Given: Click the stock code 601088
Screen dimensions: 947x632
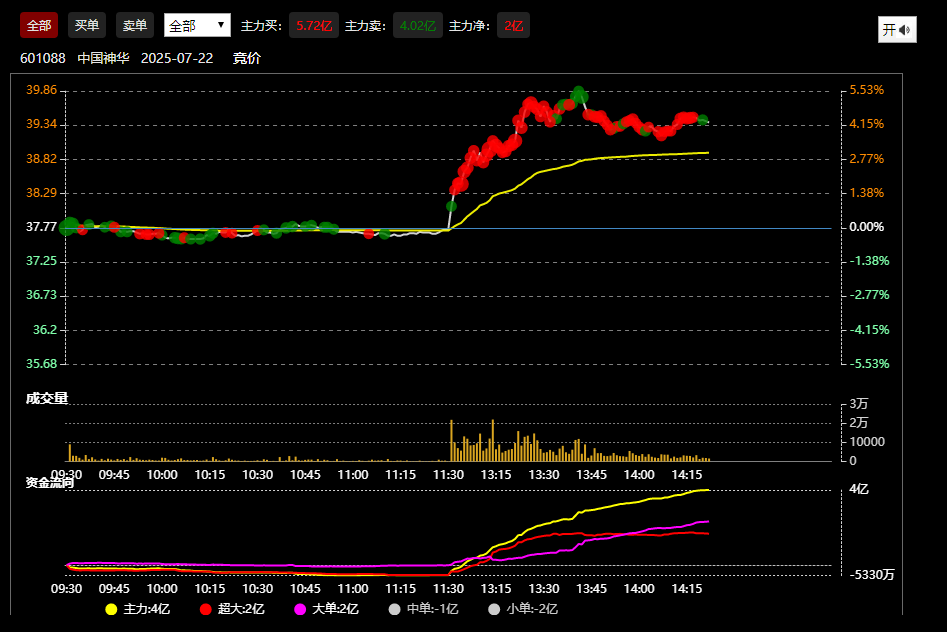Looking at the screenshot, I should pyautogui.click(x=43, y=58).
